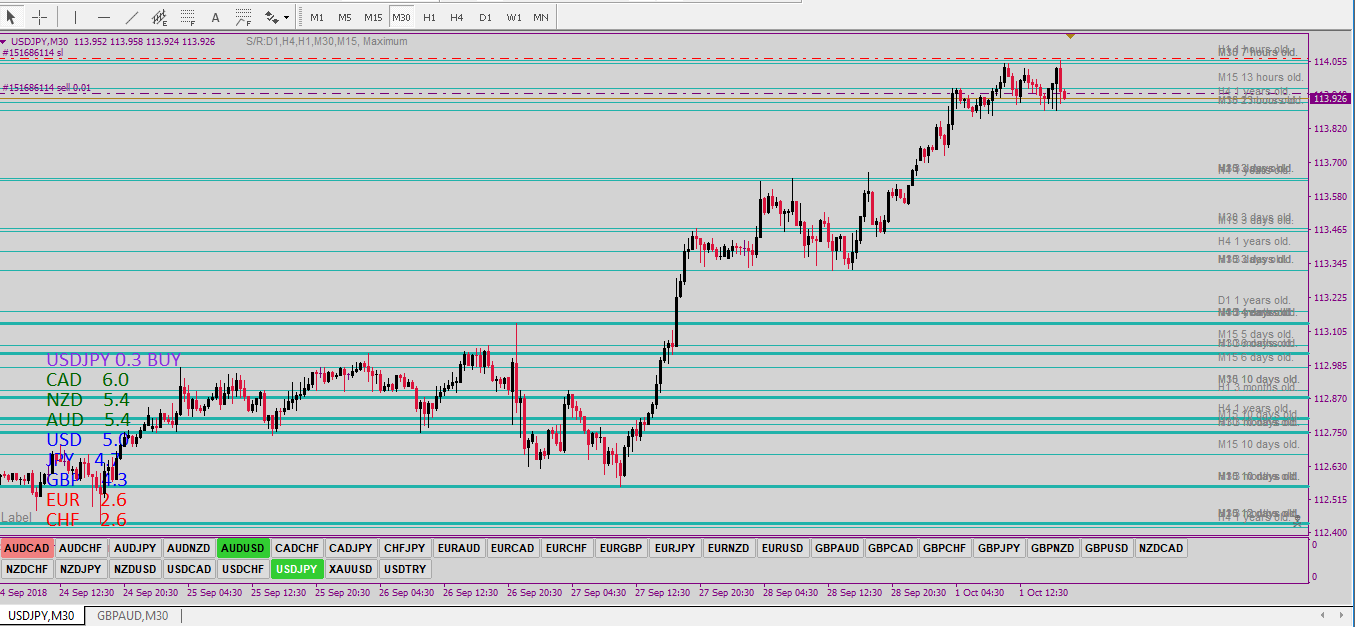Switch chart to H1 timeframe
Screen dimensions: 1355x627
point(429,17)
